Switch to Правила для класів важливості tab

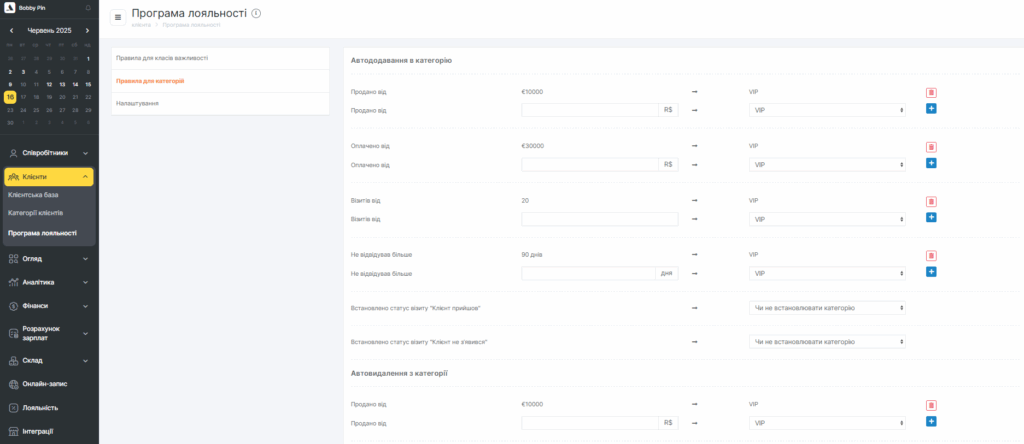(x=220, y=58)
